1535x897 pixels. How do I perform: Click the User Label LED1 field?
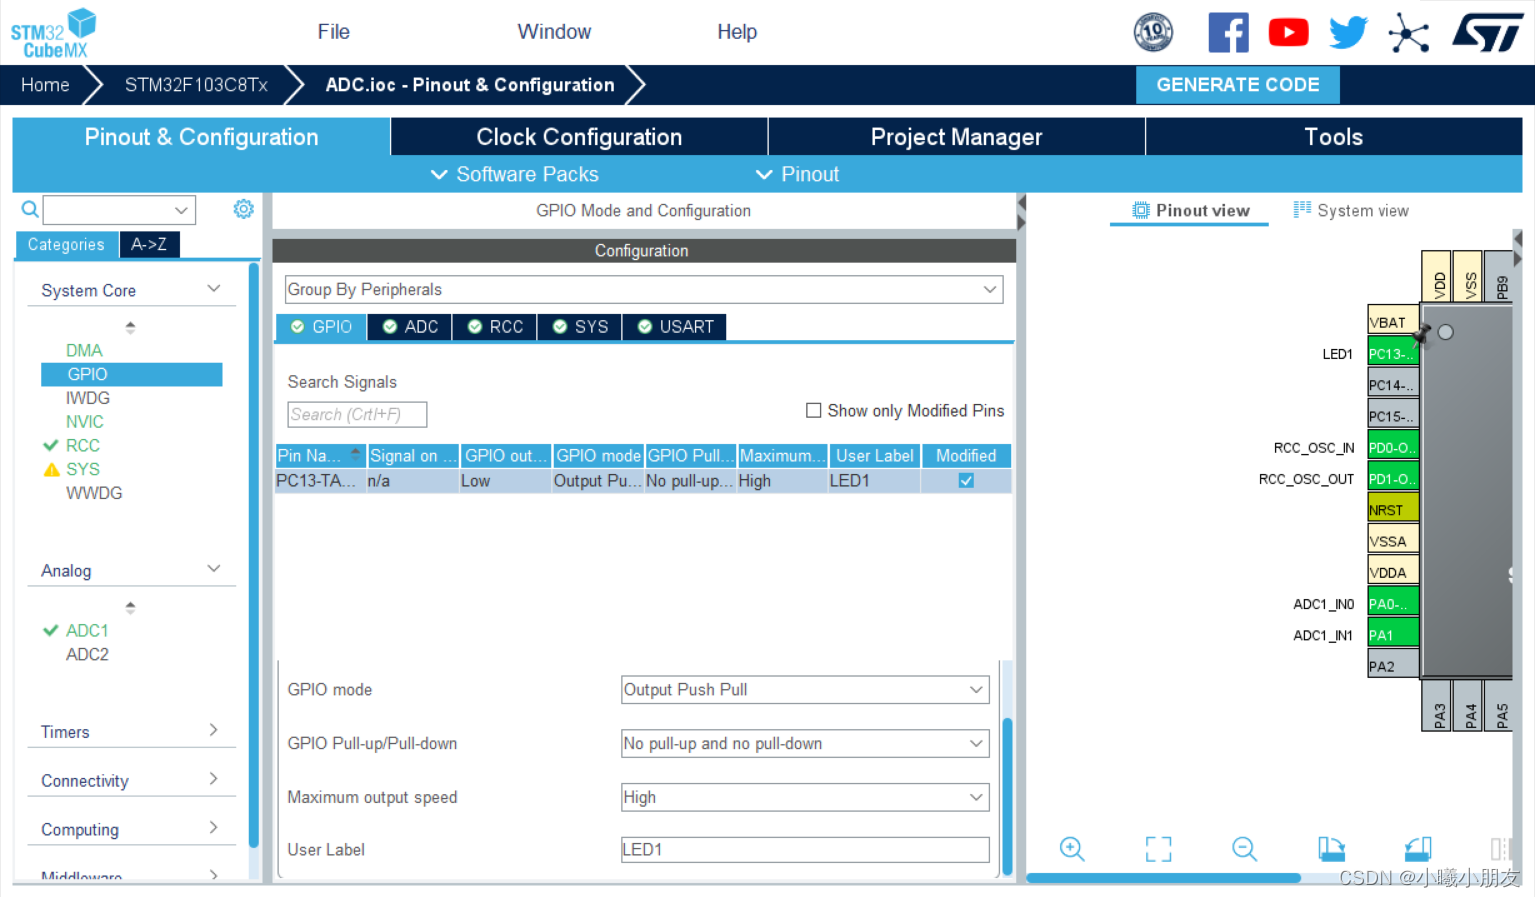(x=805, y=849)
